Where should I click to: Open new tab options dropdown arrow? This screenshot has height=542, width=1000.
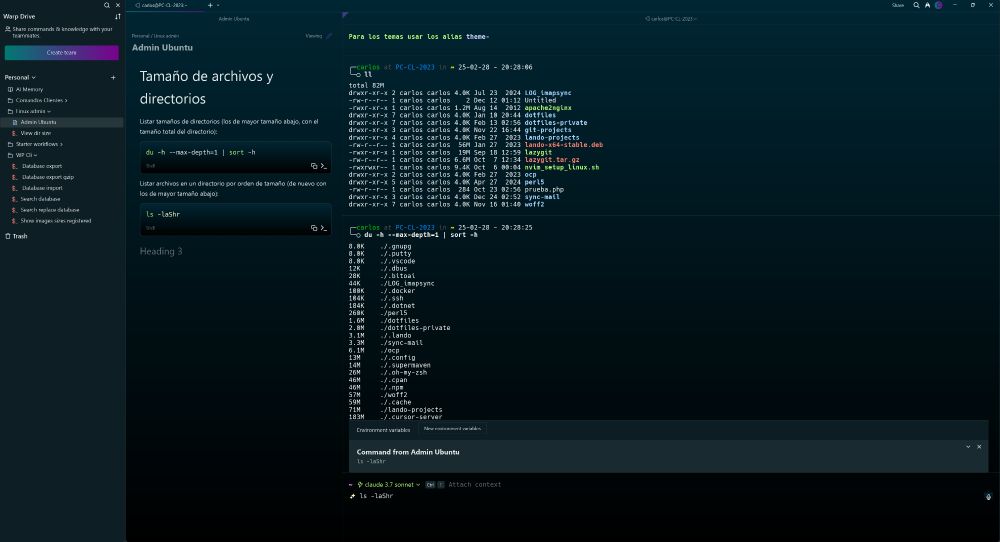point(218,5)
